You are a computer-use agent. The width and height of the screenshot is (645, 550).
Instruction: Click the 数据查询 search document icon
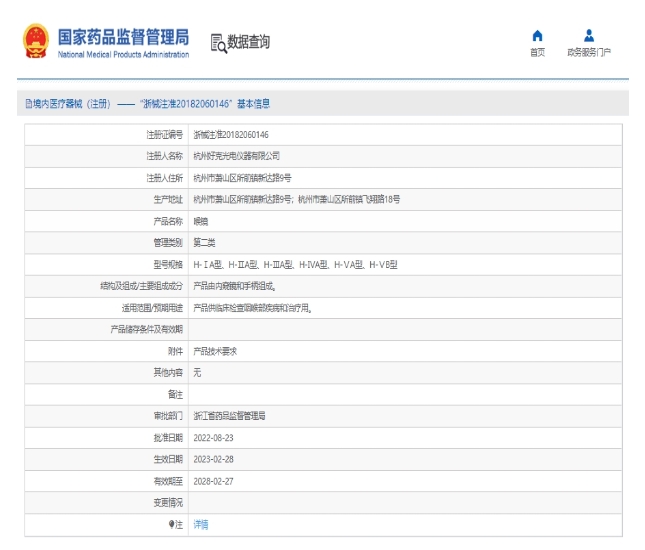click(218, 42)
